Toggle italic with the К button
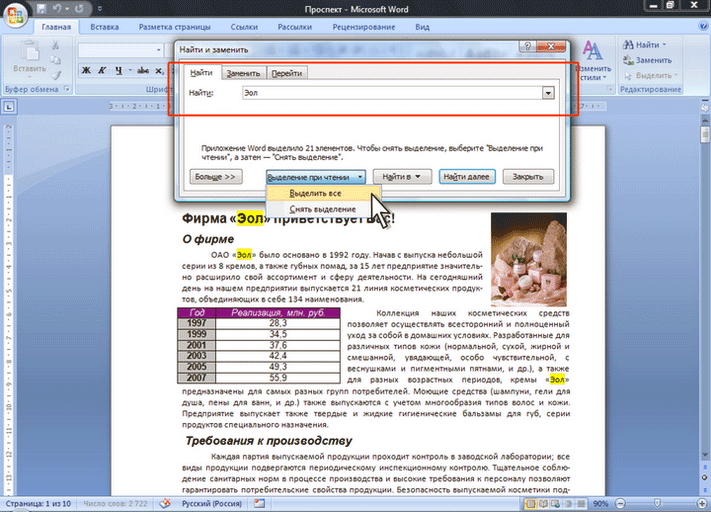Image resolution: width=711 pixels, height=512 pixels. [x=102, y=70]
